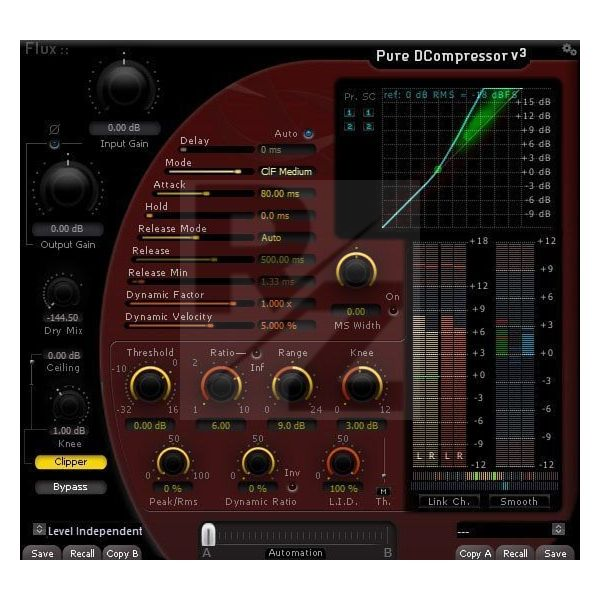This screenshot has width=600, height=600.
Task: Toggle Pr. channel 2 button
Action: (x=349, y=127)
